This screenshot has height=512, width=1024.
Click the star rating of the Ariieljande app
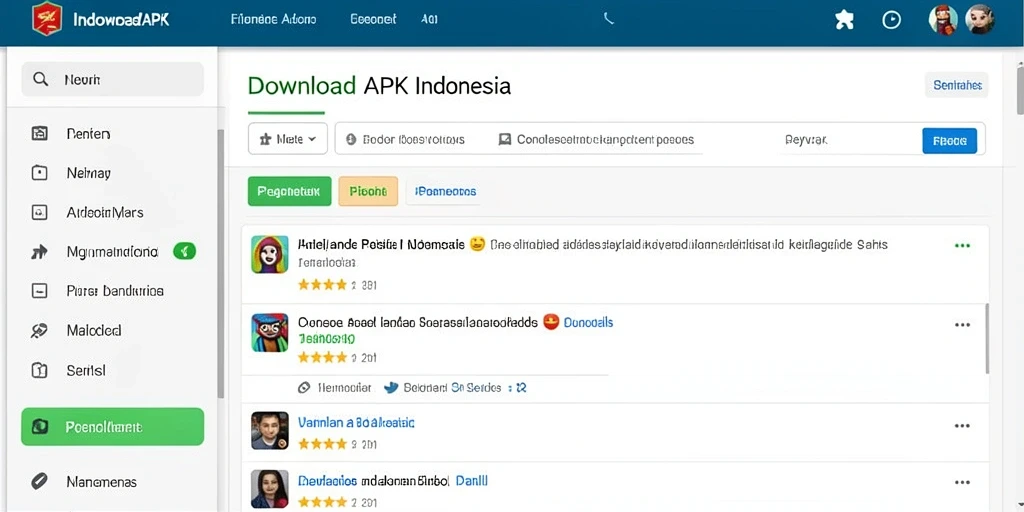[x=322, y=285]
